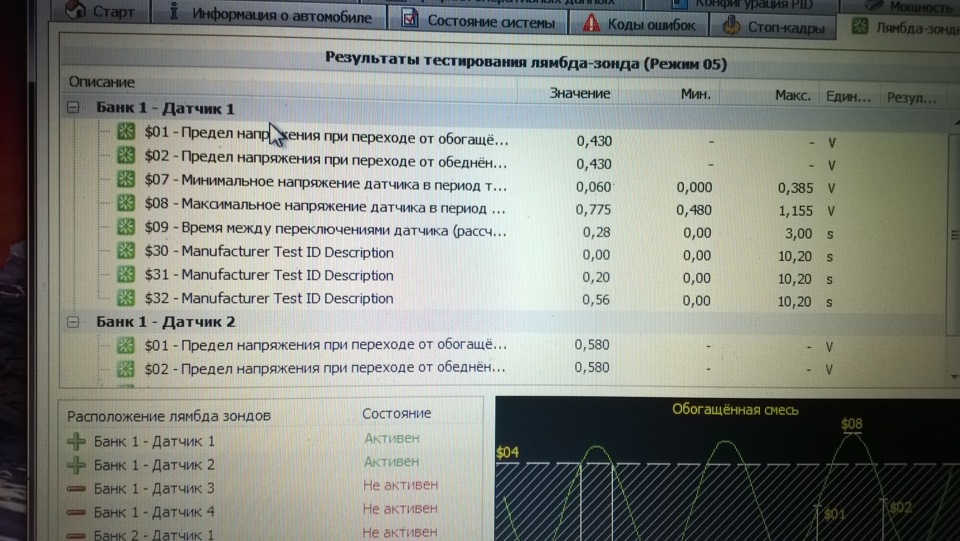Open the Старт tab
The height and width of the screenshot is (541, 960).
(x=100, y=10)
